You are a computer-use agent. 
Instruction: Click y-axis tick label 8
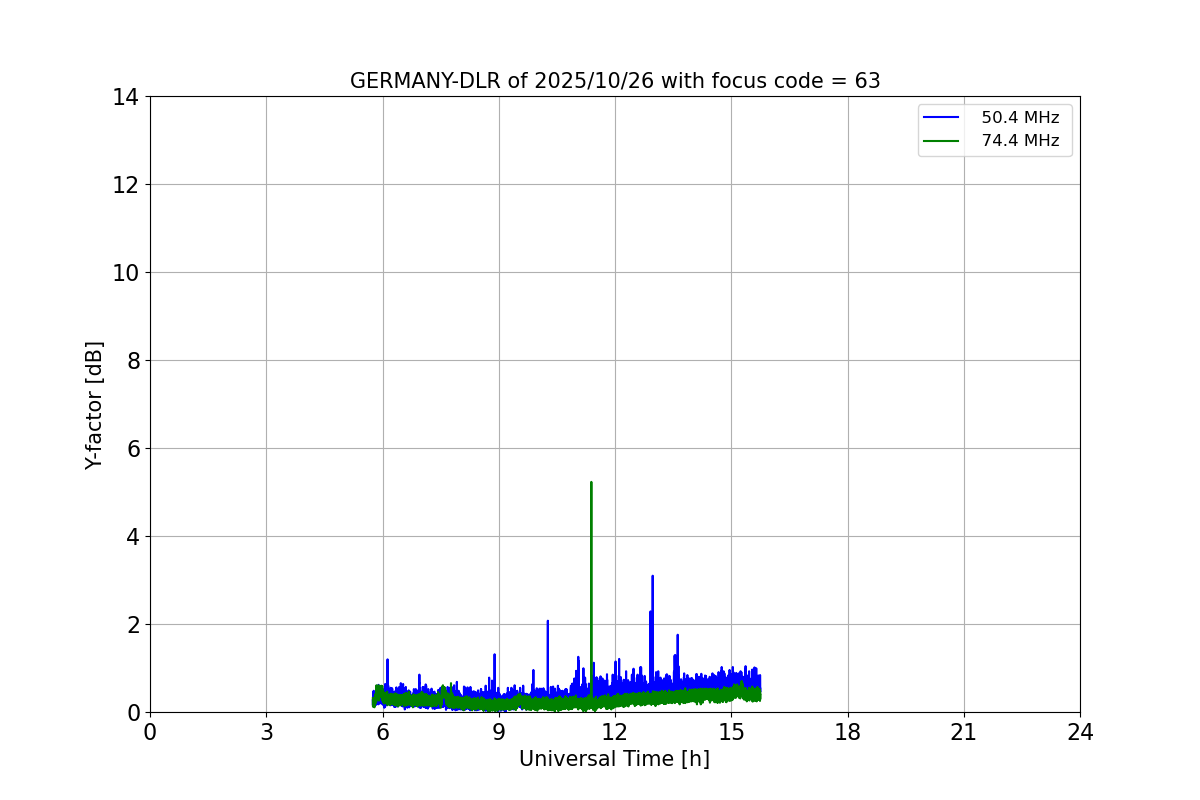click(x=133, y=361)
